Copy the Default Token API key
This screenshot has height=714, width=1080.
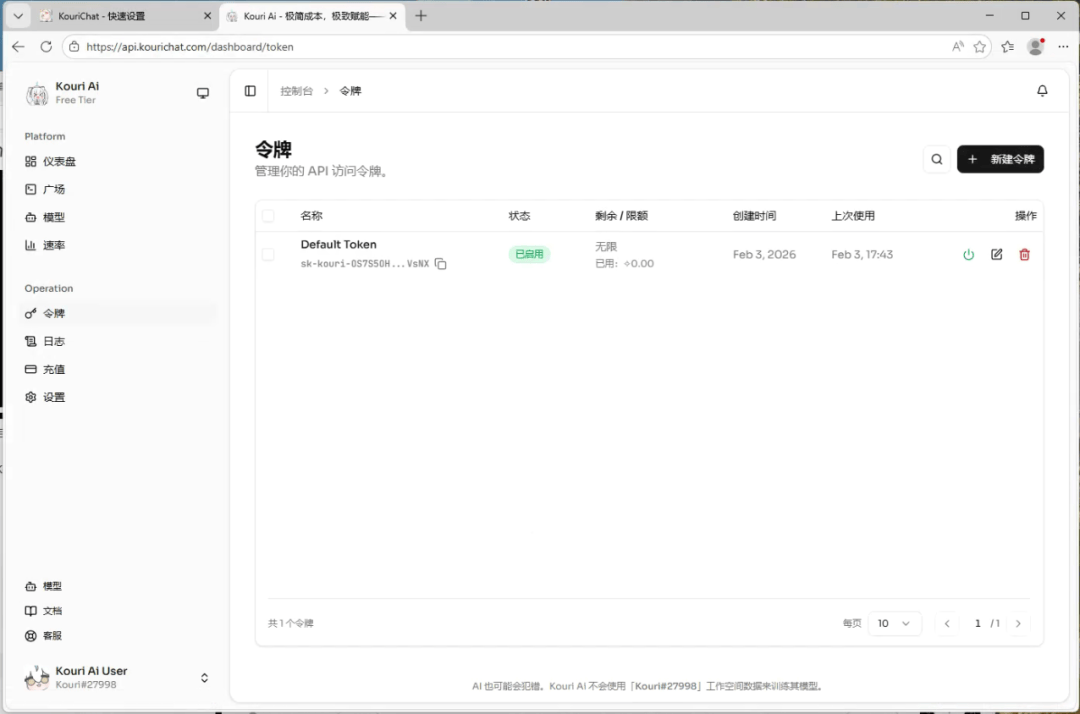(441, 264)
